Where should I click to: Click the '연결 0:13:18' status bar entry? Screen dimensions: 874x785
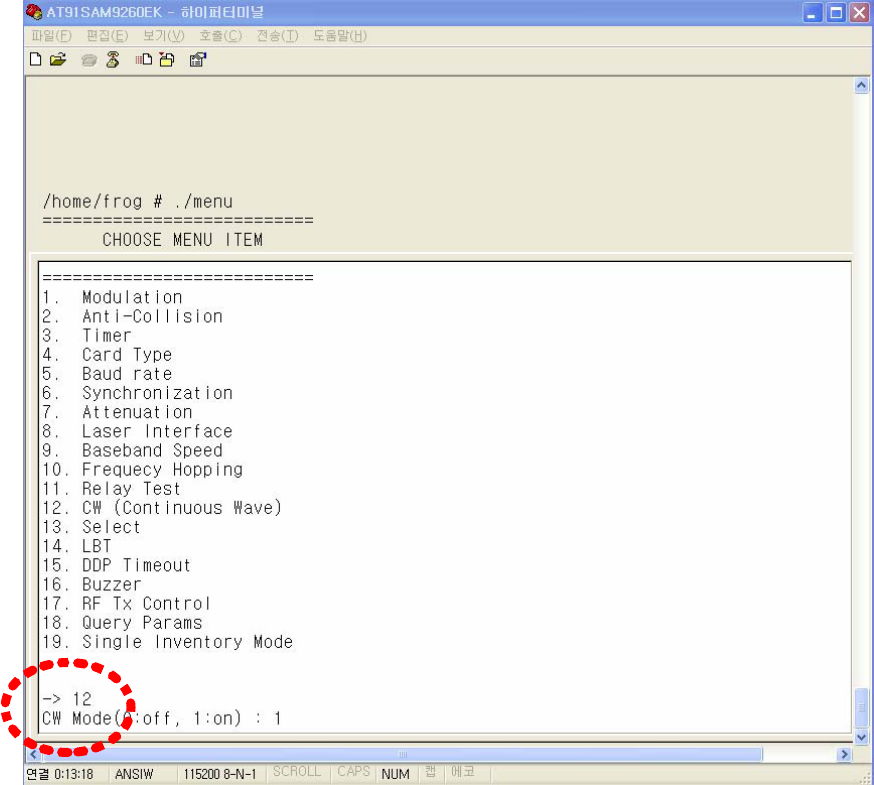60,774
